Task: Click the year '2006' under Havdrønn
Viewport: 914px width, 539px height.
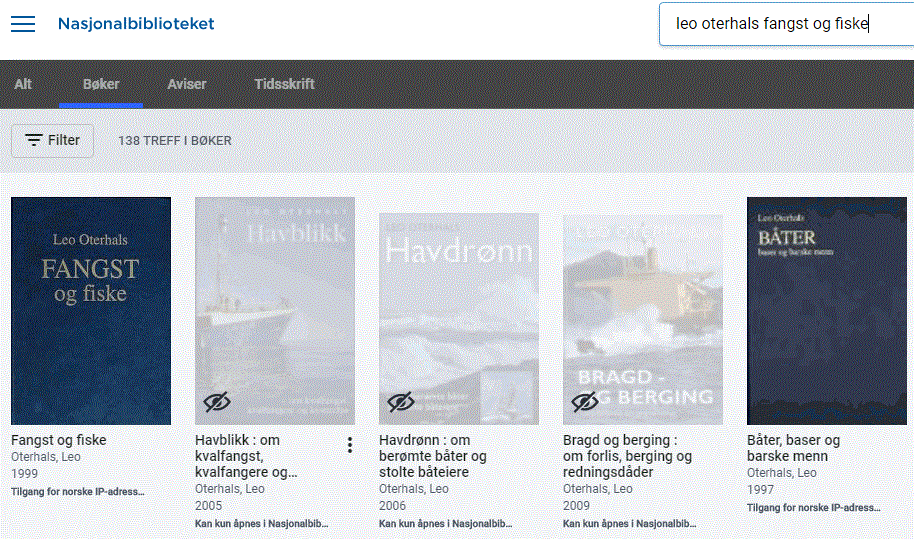Action: tap(392, 506)
